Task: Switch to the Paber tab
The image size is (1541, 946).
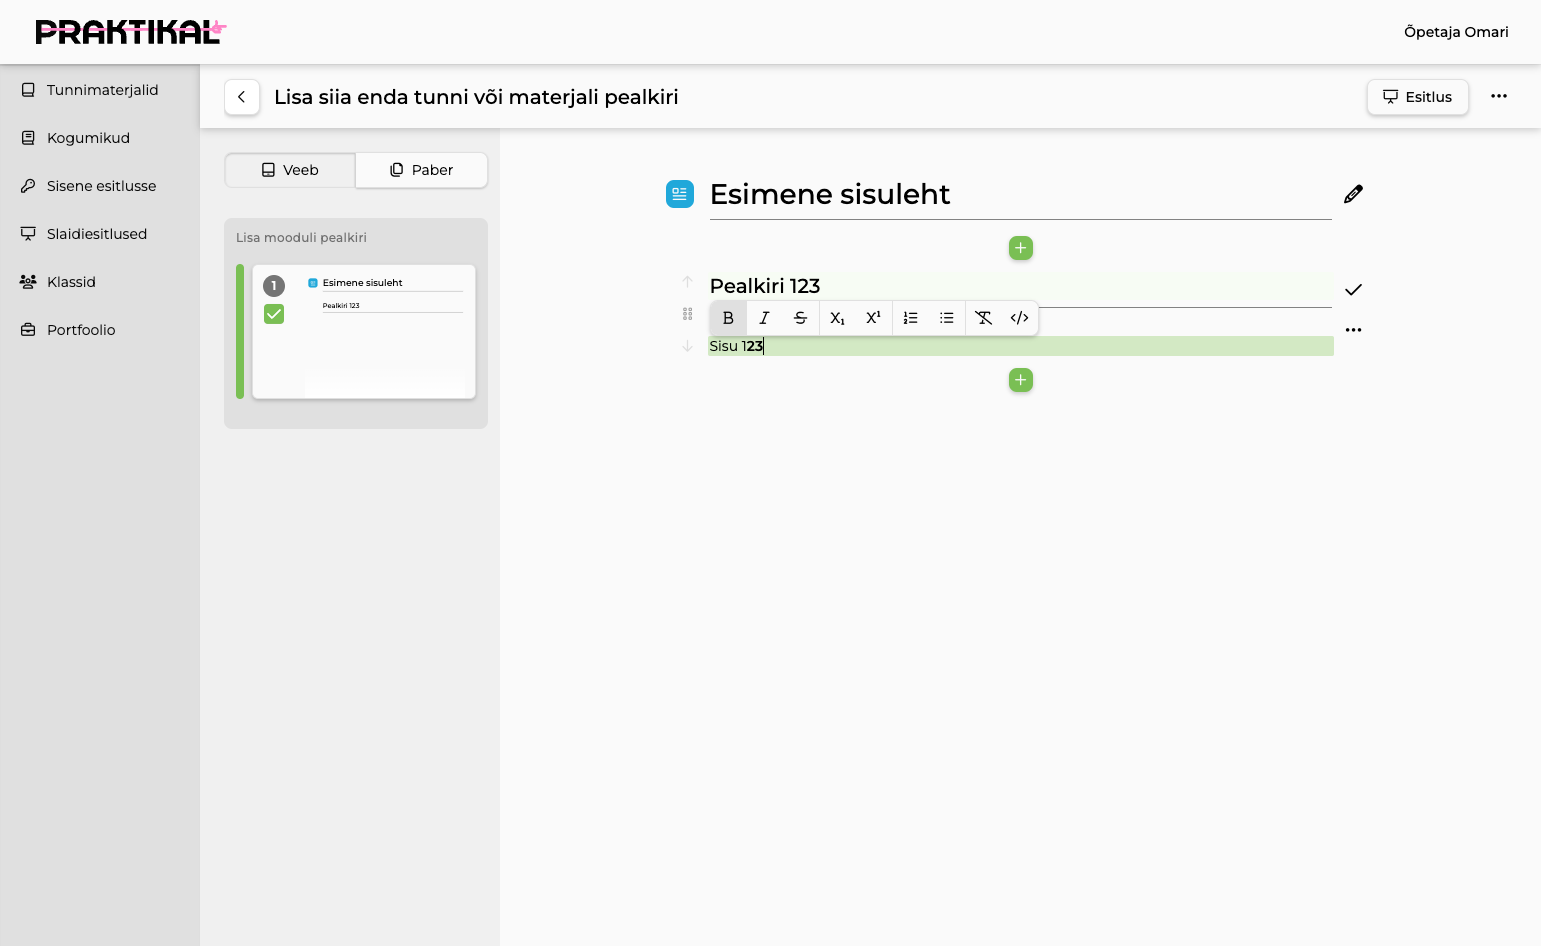Action: tap(422, 170)
